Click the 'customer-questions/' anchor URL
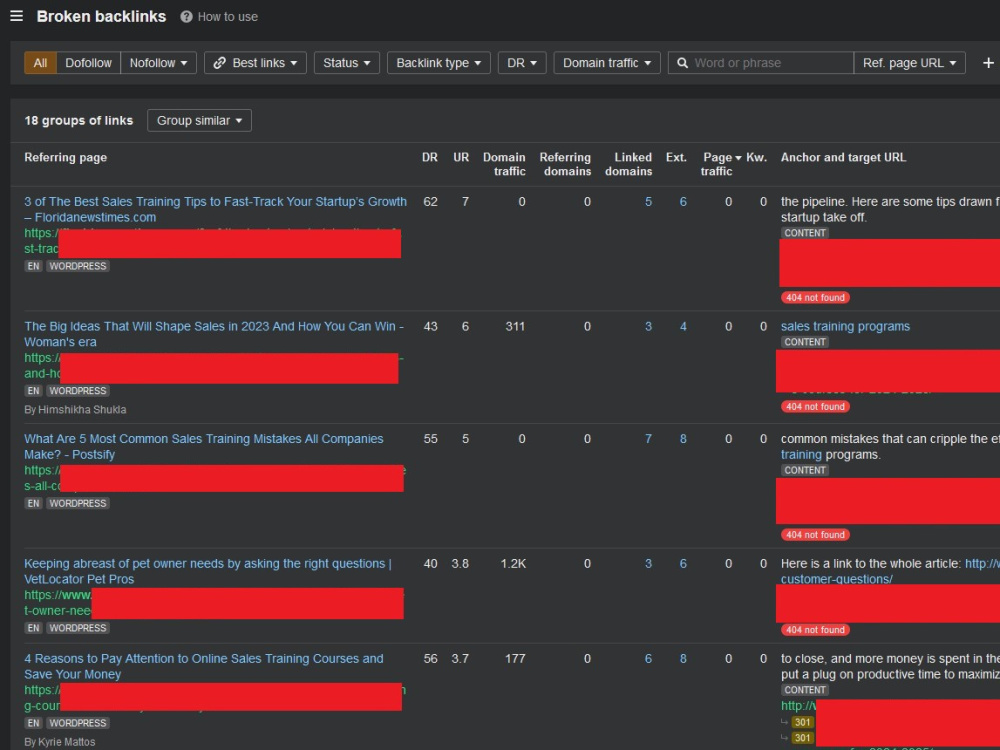 click(x=836, y=579)
